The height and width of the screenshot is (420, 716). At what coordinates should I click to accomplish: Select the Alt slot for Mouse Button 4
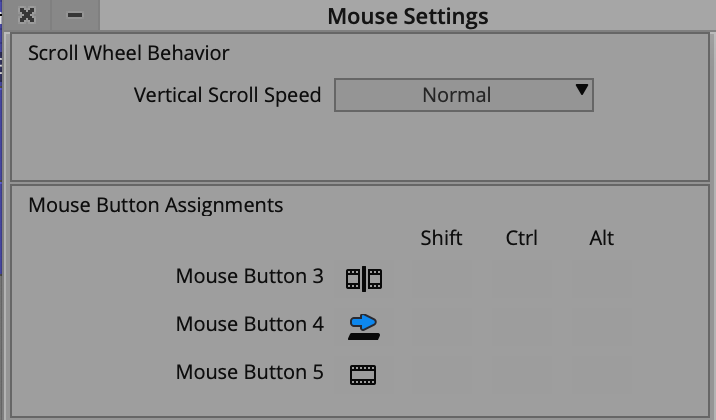click(x=601, y=327)
